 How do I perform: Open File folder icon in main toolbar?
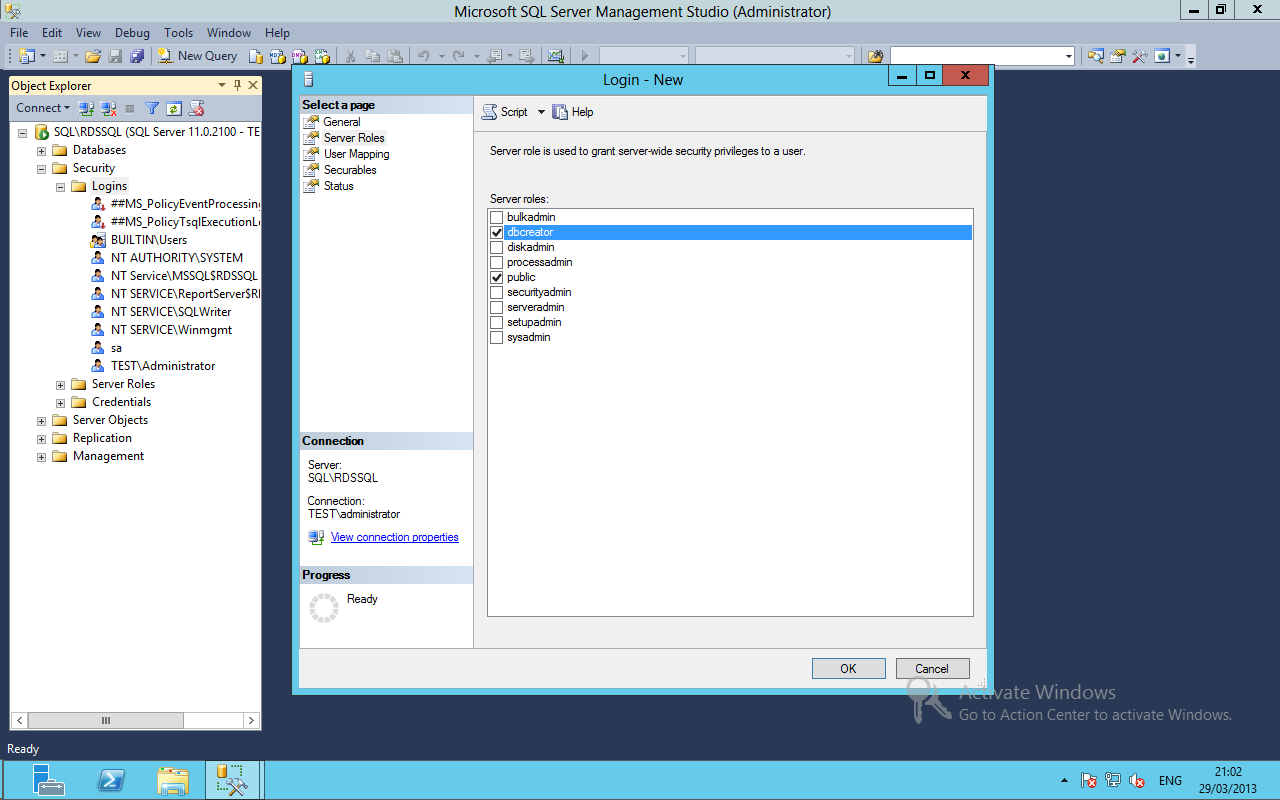[x=93, y=56]
